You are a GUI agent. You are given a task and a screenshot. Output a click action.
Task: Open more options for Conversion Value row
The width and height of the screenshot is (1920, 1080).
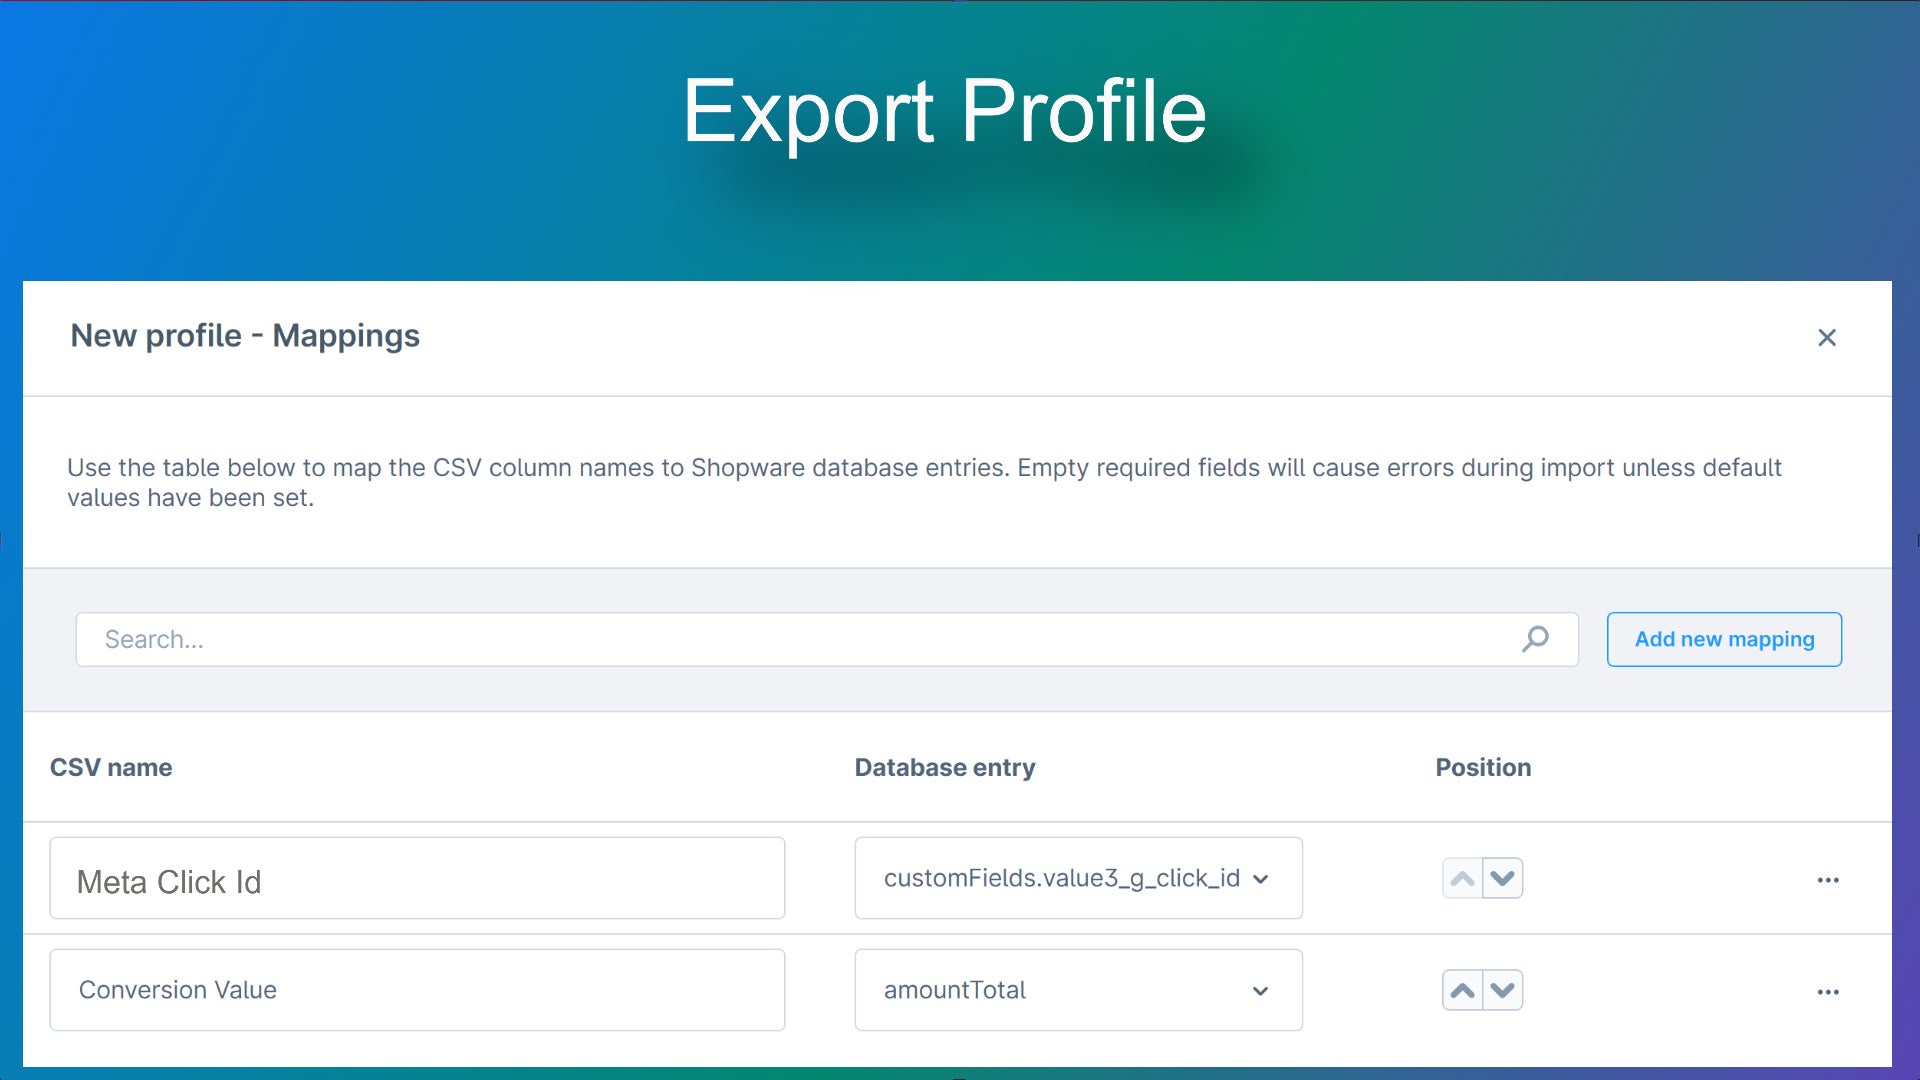coord(1828,992)
